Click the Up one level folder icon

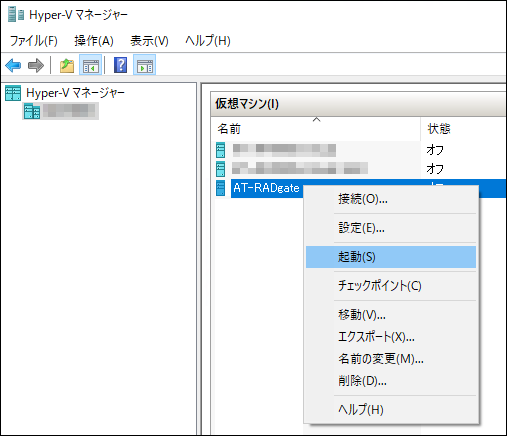click(67, 65)
